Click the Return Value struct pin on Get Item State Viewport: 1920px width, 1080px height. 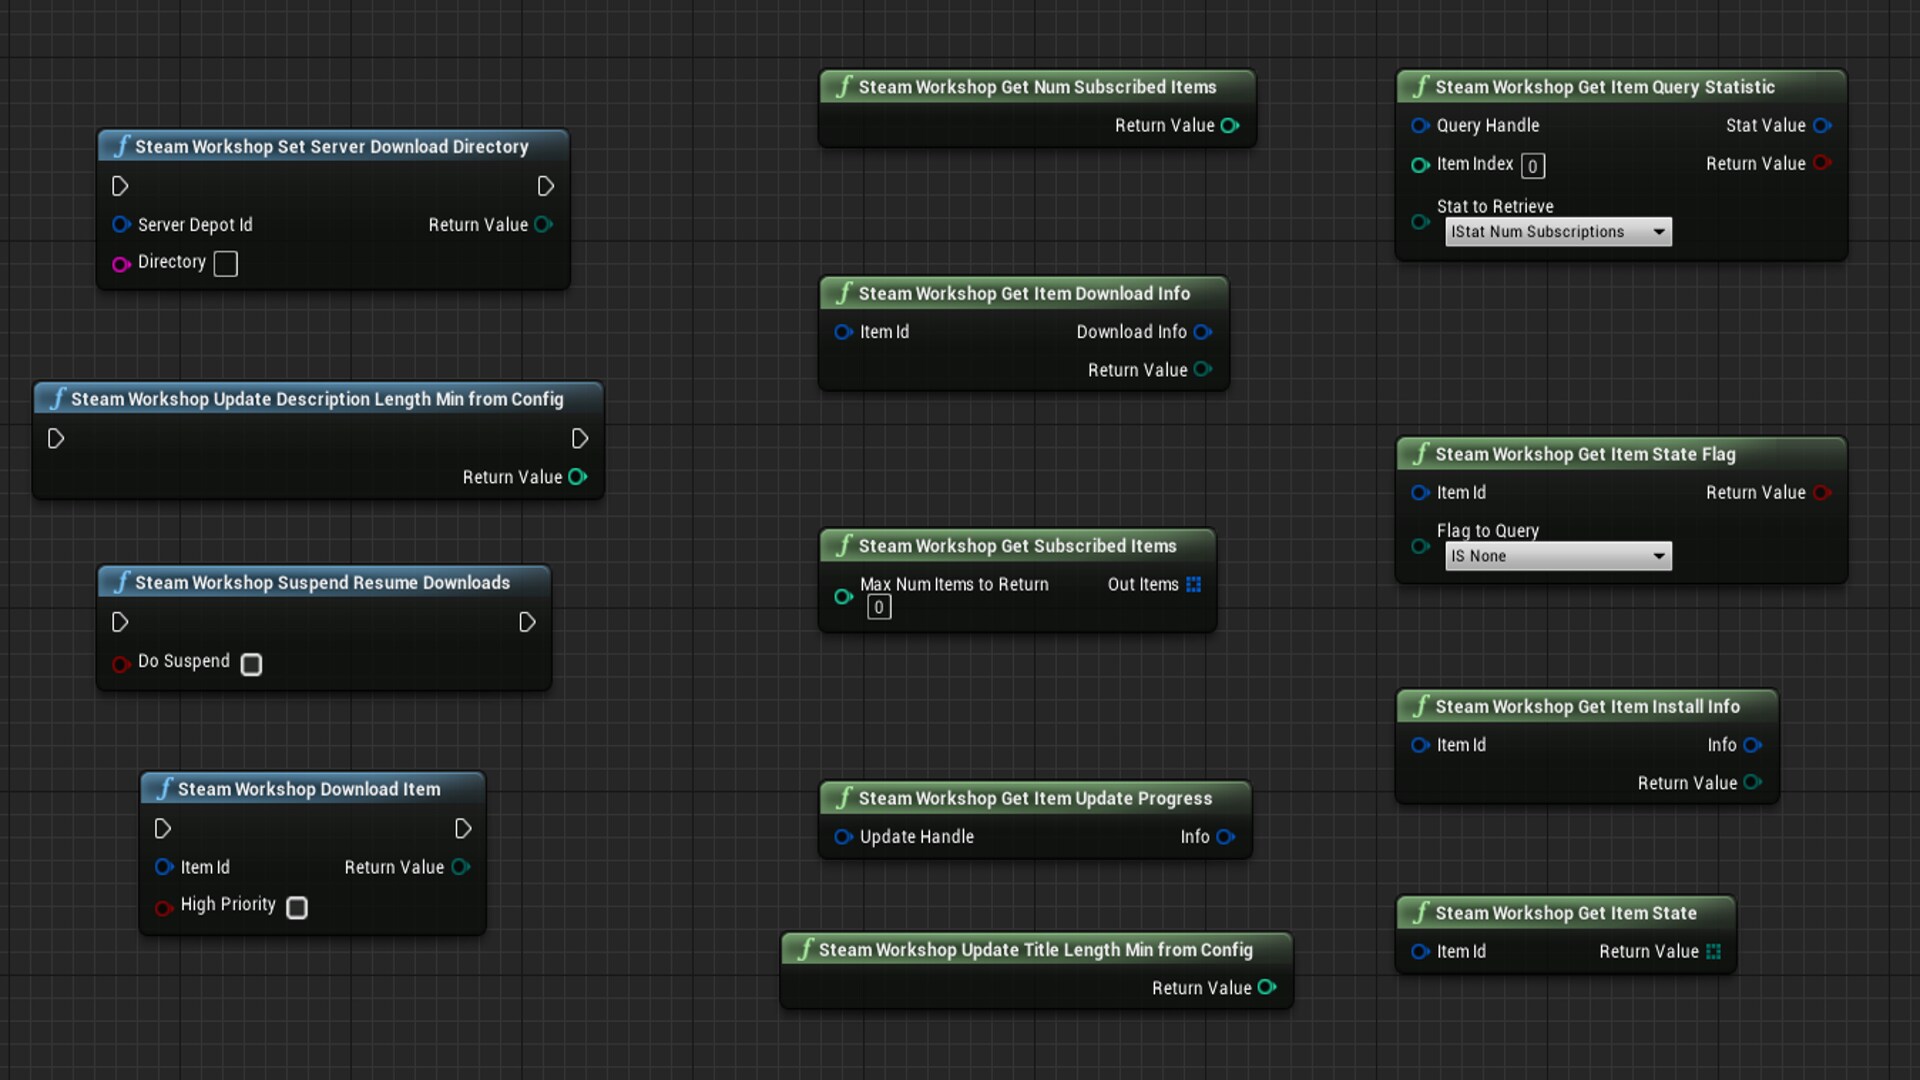(1714, 951)
